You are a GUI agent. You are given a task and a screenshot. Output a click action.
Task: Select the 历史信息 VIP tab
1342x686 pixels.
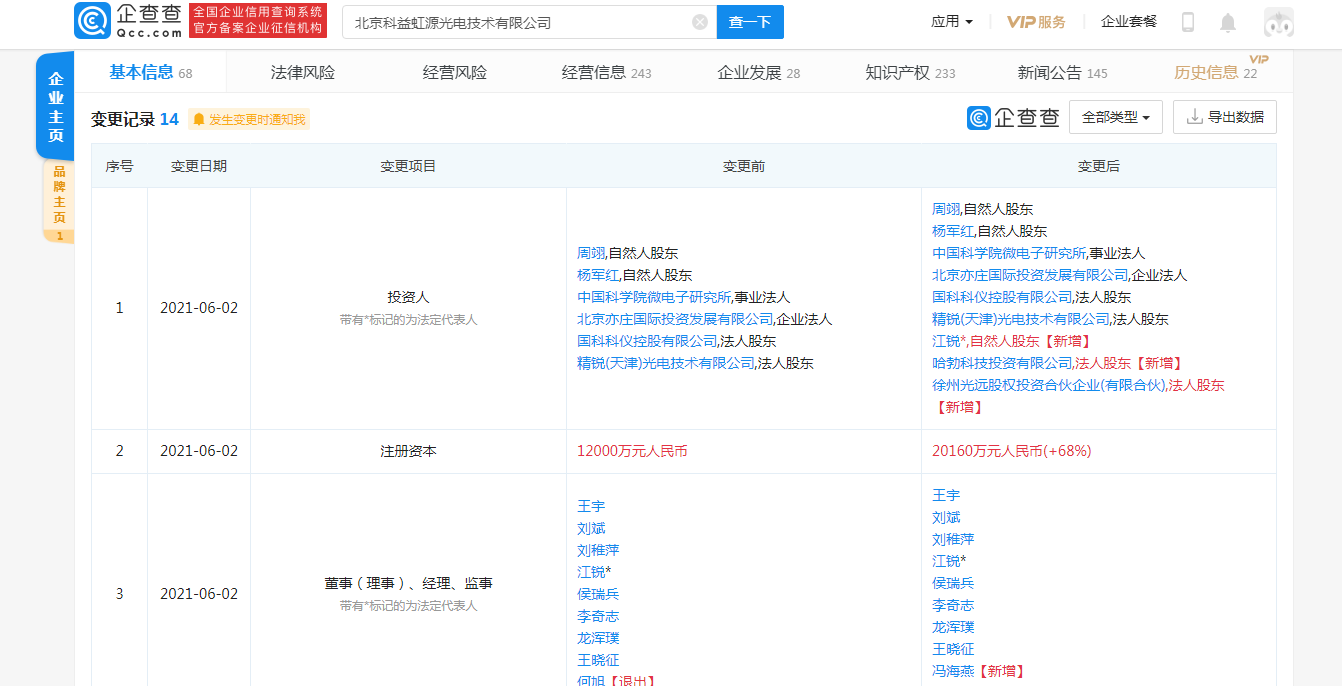coord(1216,72)
